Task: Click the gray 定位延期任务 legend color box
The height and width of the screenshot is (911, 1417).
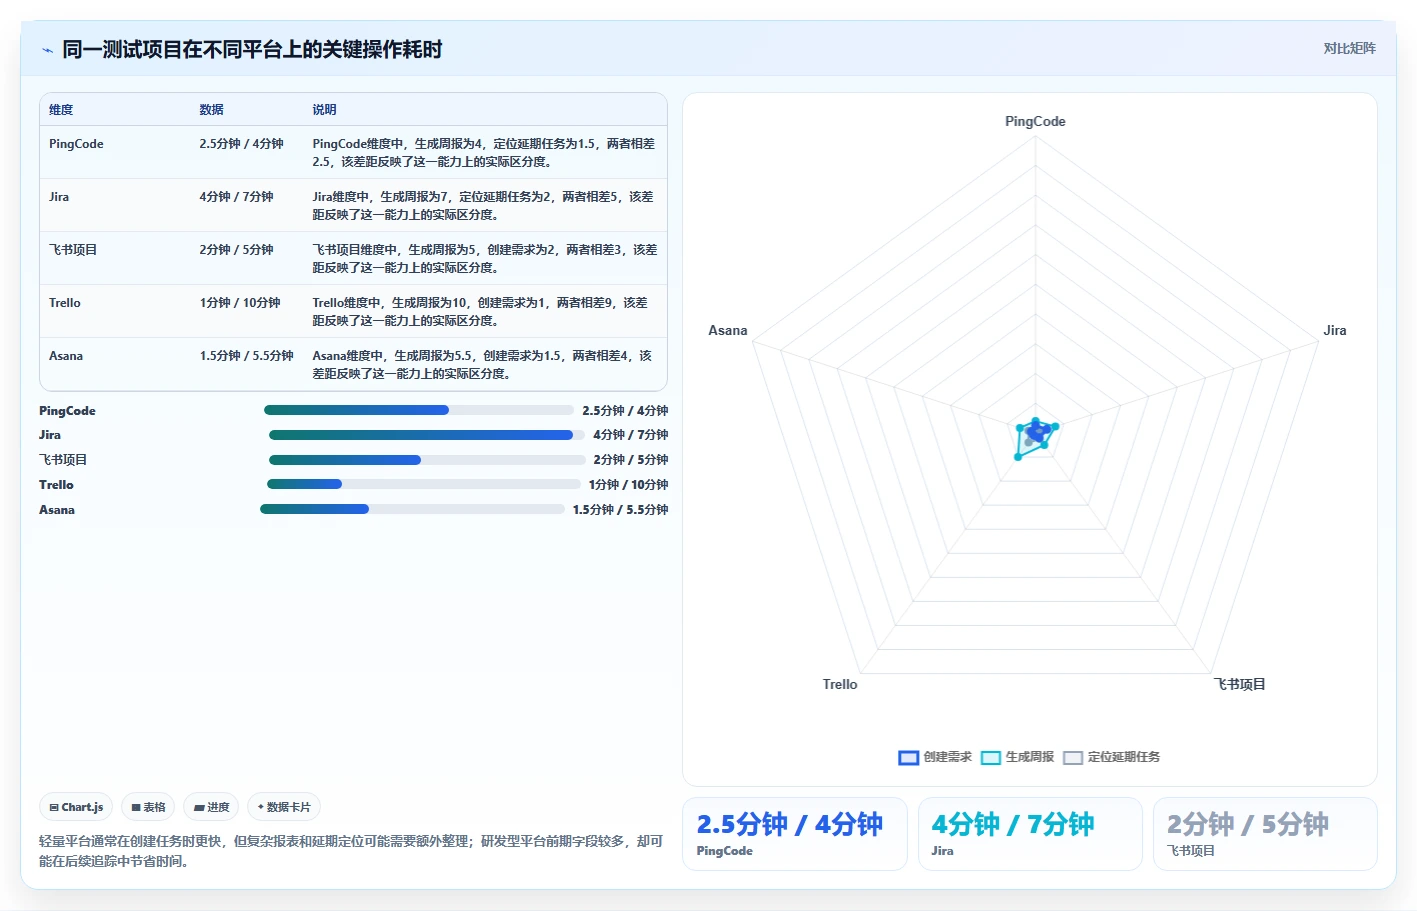Action: tap(1072, 757)
